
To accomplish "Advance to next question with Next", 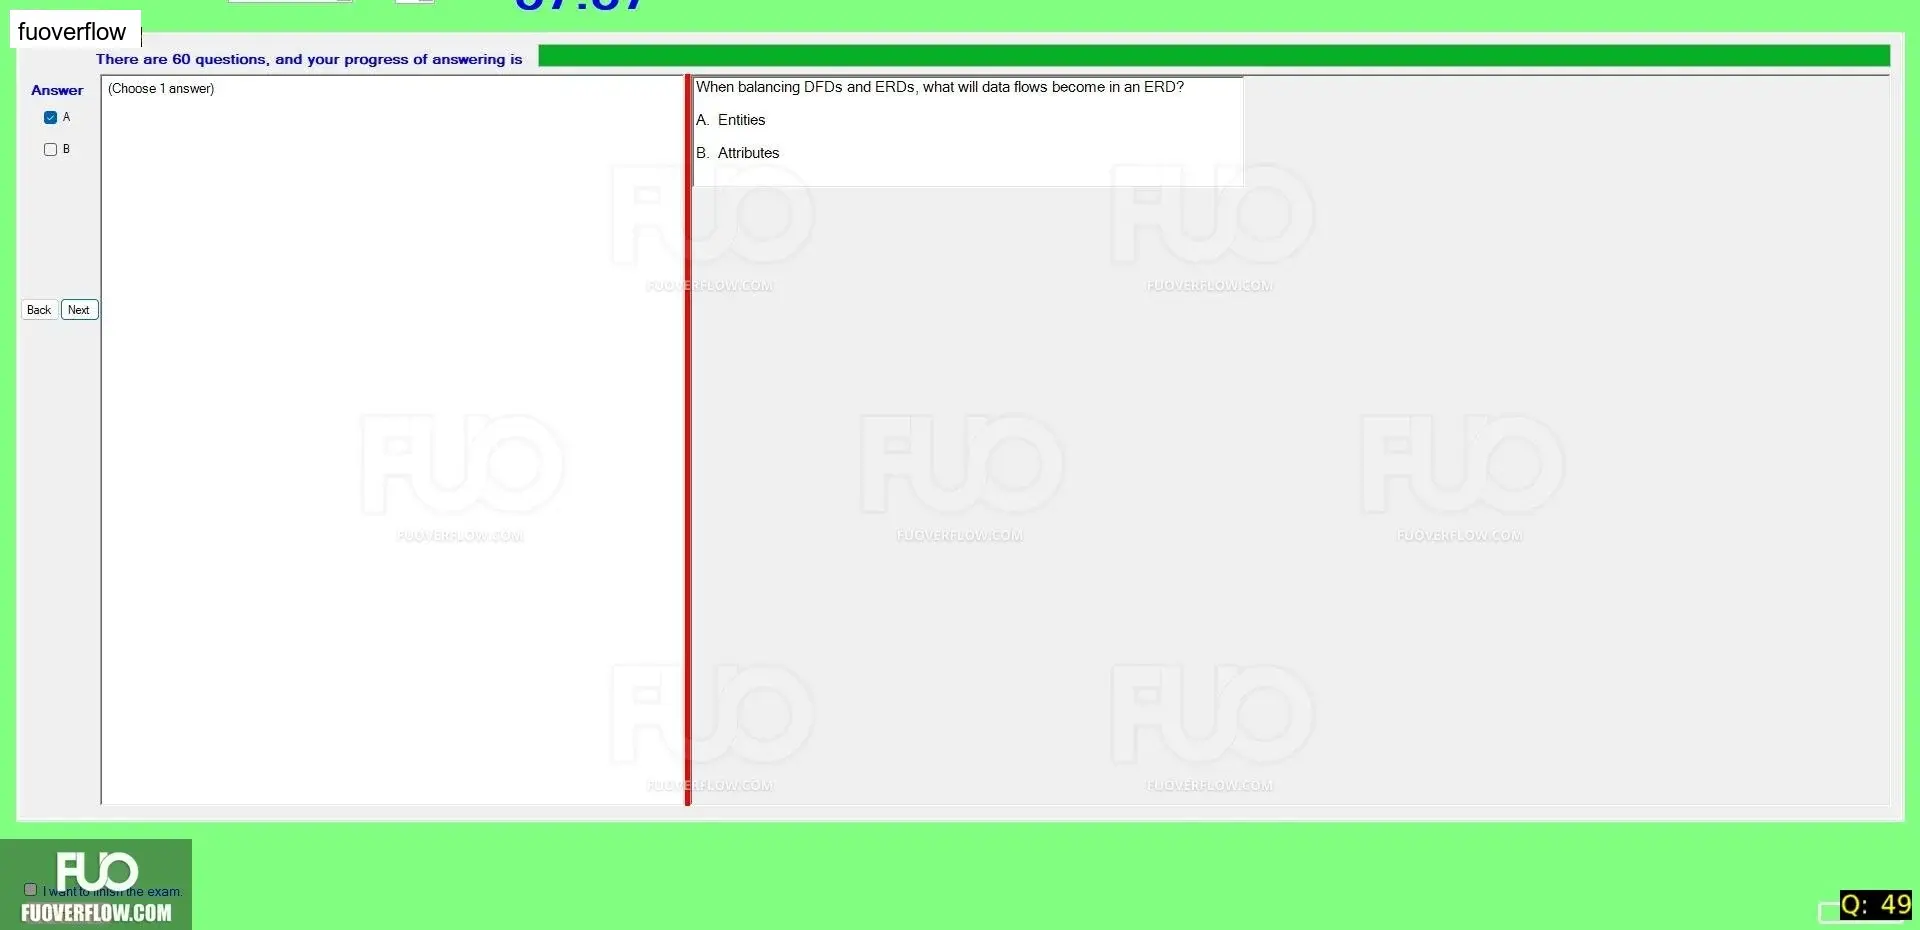I will 79,310.
